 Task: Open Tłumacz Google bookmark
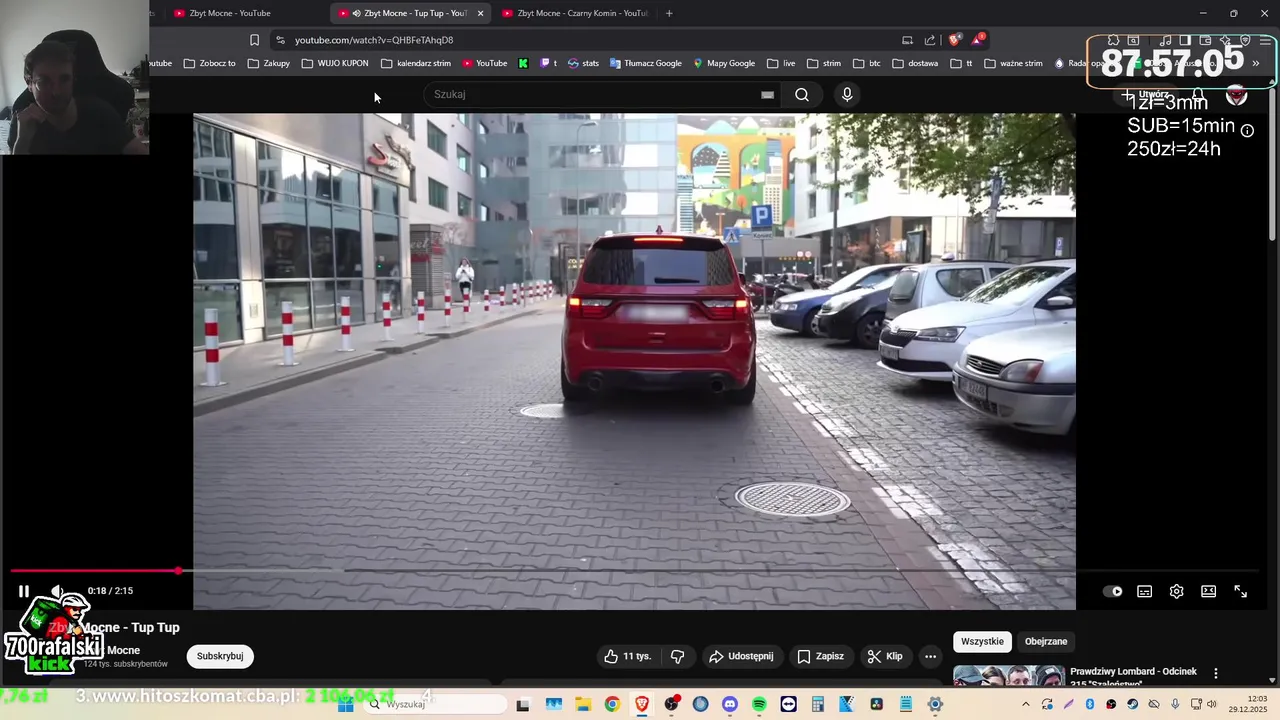pyautogui.click(x=646, y=63)
